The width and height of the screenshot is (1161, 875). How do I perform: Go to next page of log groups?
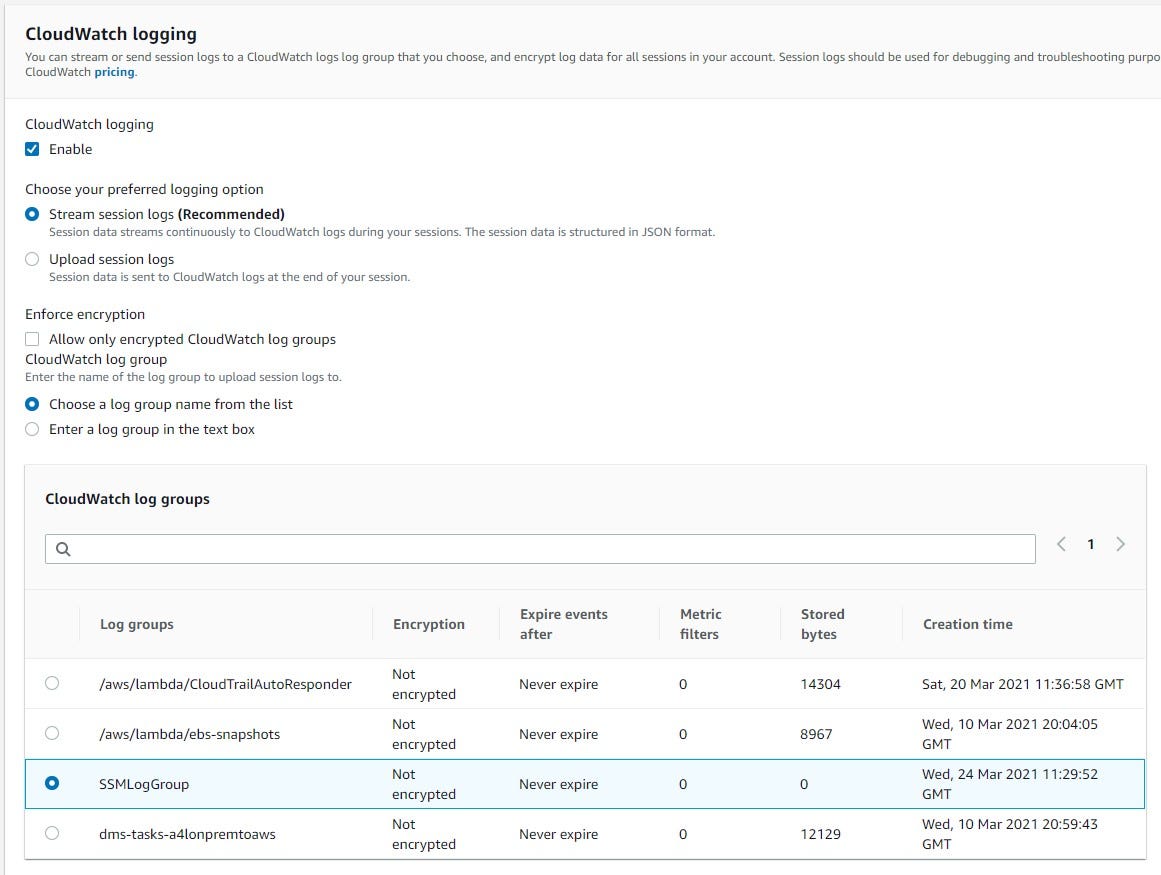pos(1120,544)
